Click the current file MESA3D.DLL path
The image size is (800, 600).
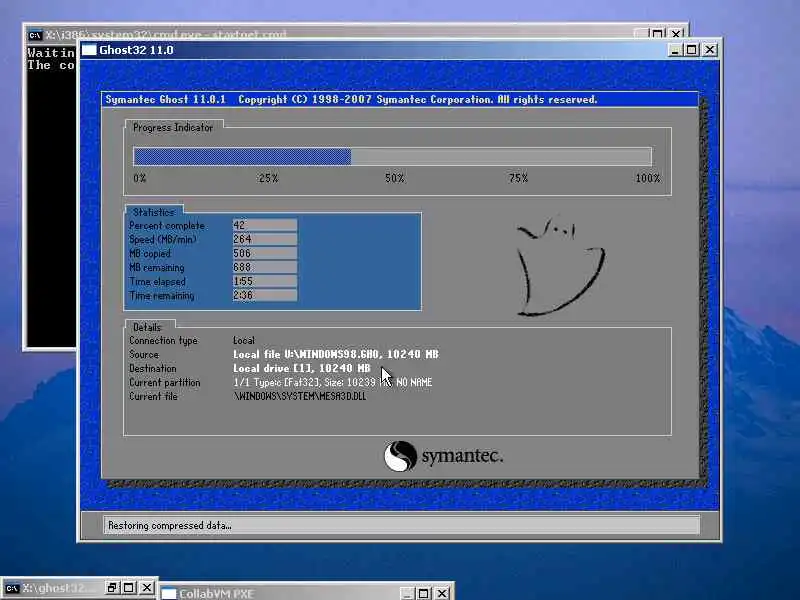click(300, 396)
